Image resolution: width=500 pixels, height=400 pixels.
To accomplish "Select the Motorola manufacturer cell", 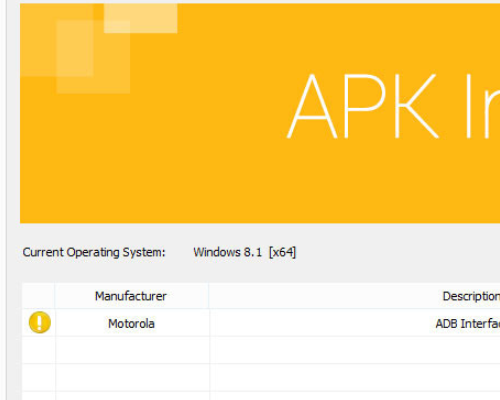I will [x=132, y=323].
